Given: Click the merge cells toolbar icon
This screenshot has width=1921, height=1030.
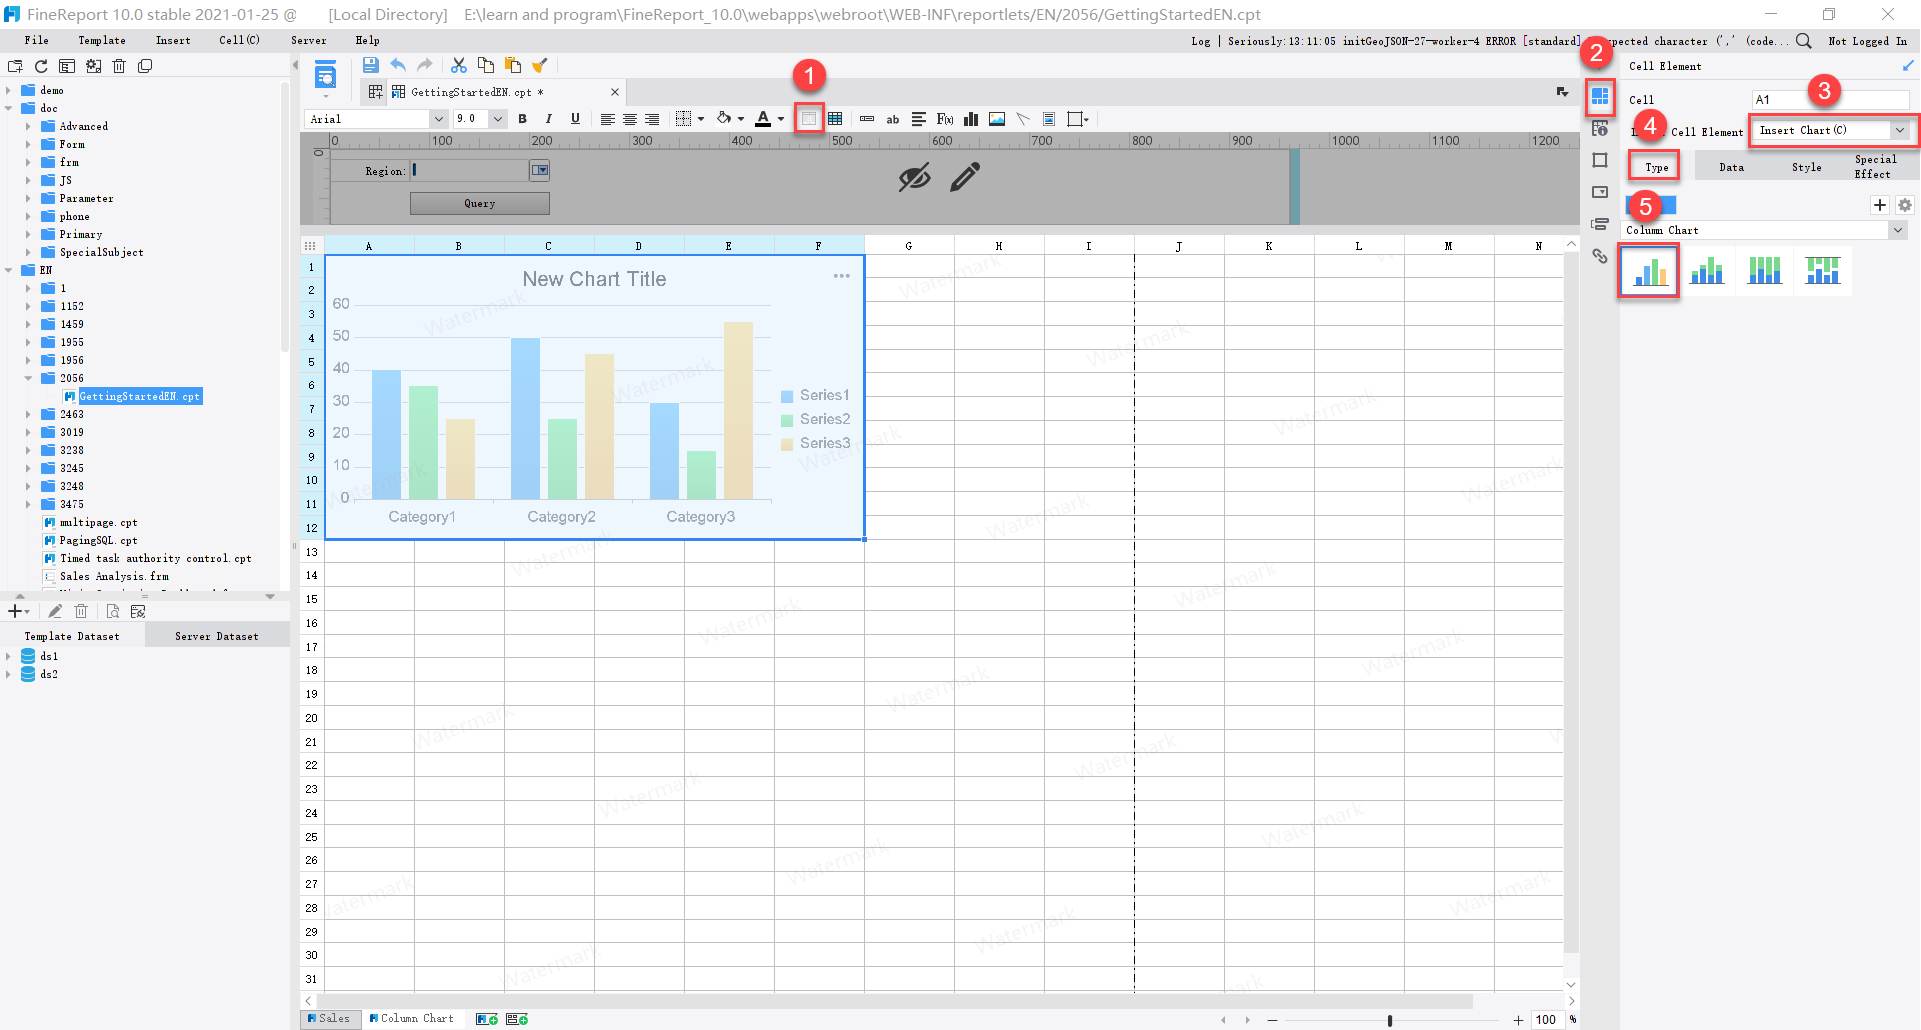Looking at the screenshot, I should 809,119.
